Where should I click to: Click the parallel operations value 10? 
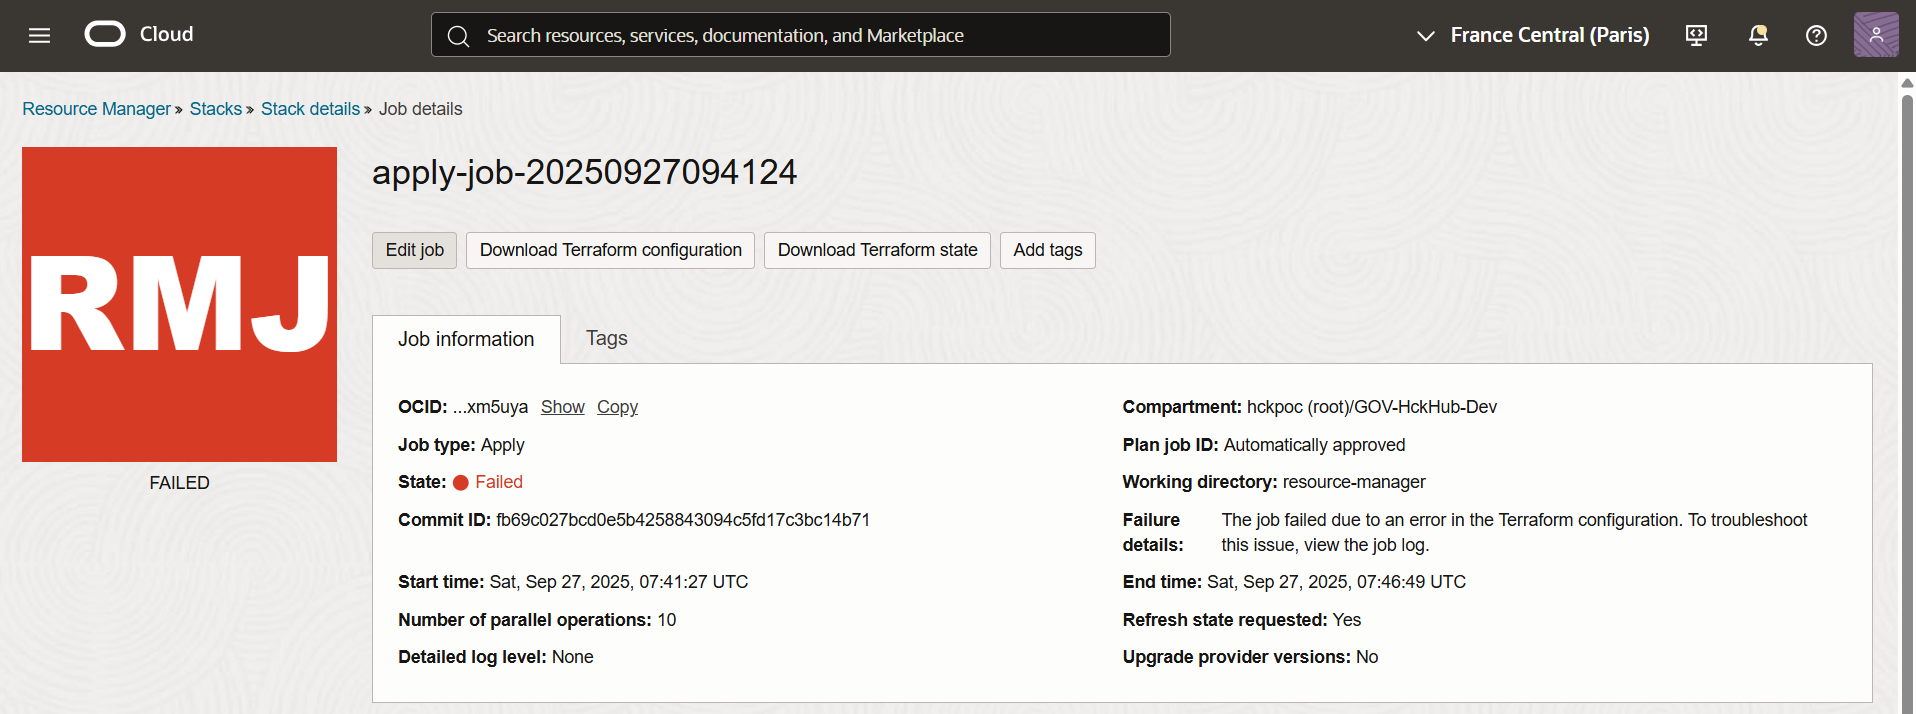pos(667,620)
